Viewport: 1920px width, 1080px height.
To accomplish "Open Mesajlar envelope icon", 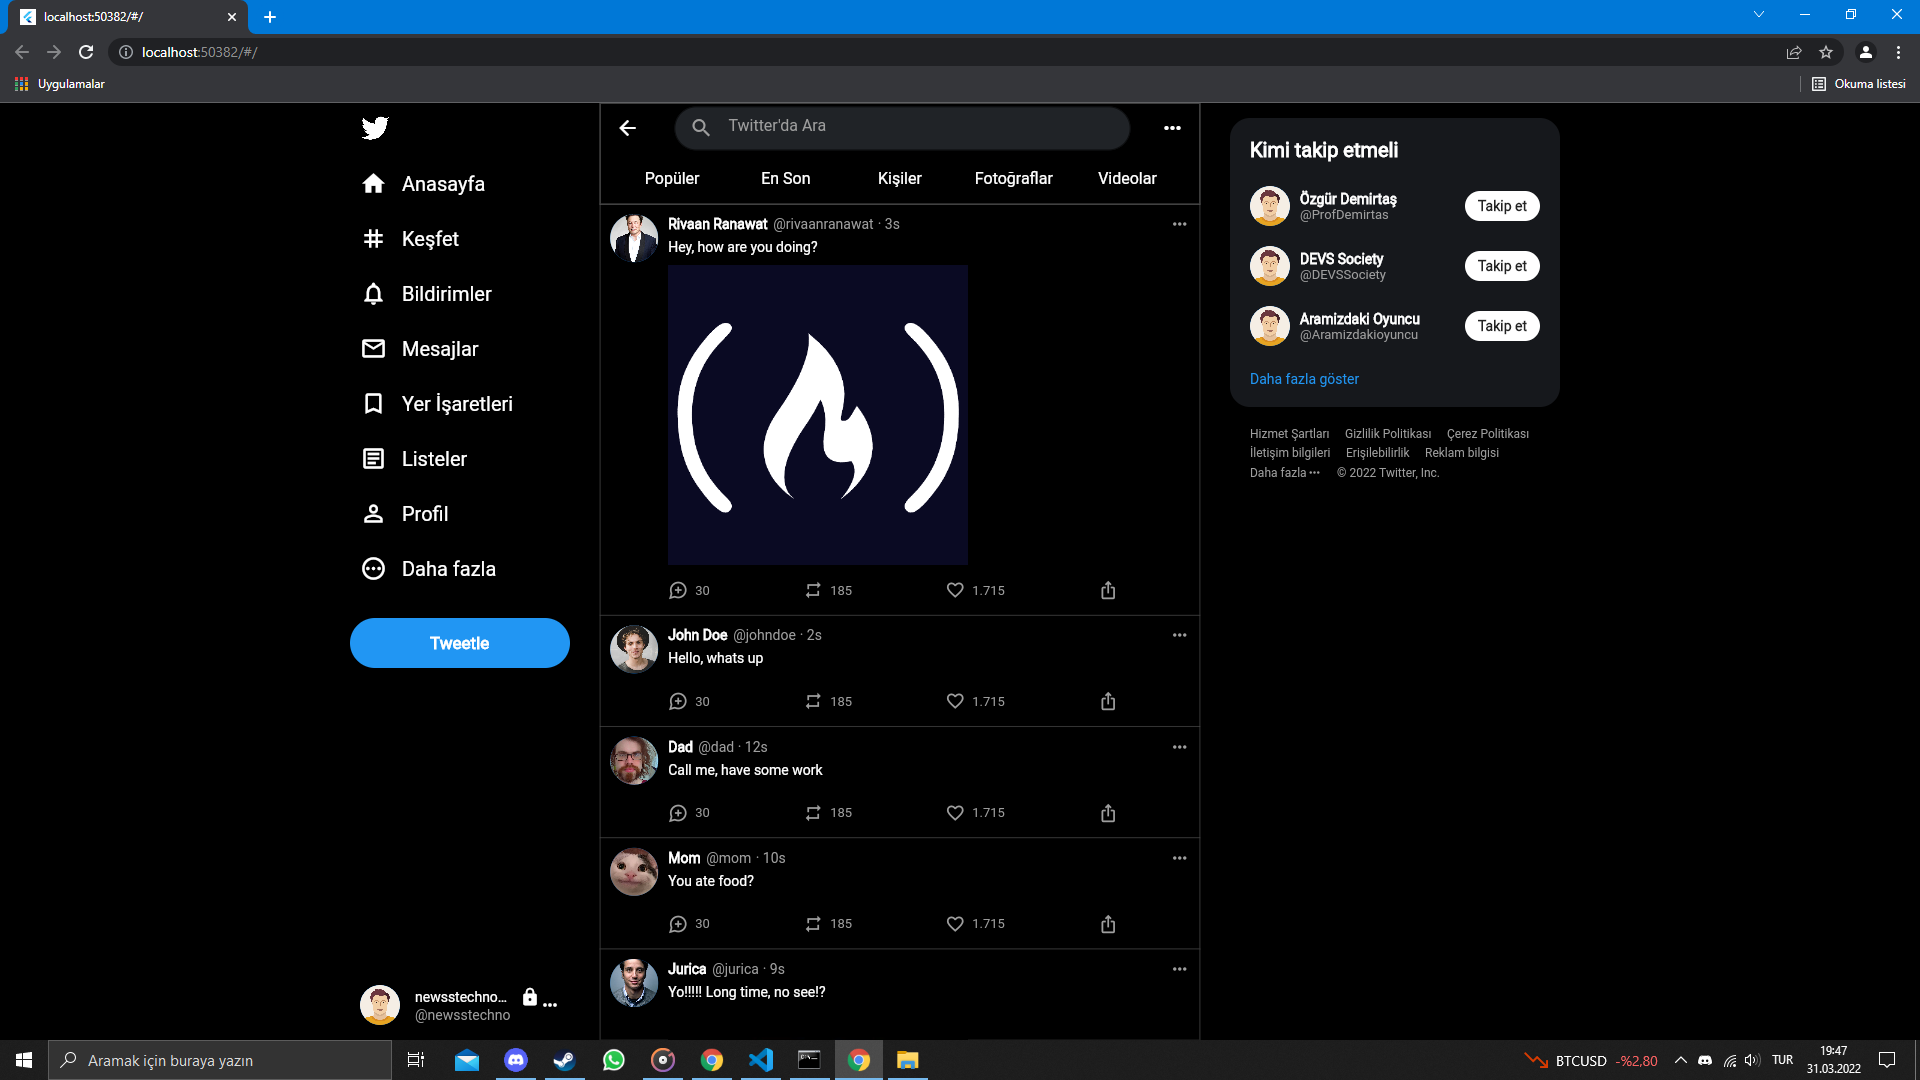I will (x=373, y=349).
